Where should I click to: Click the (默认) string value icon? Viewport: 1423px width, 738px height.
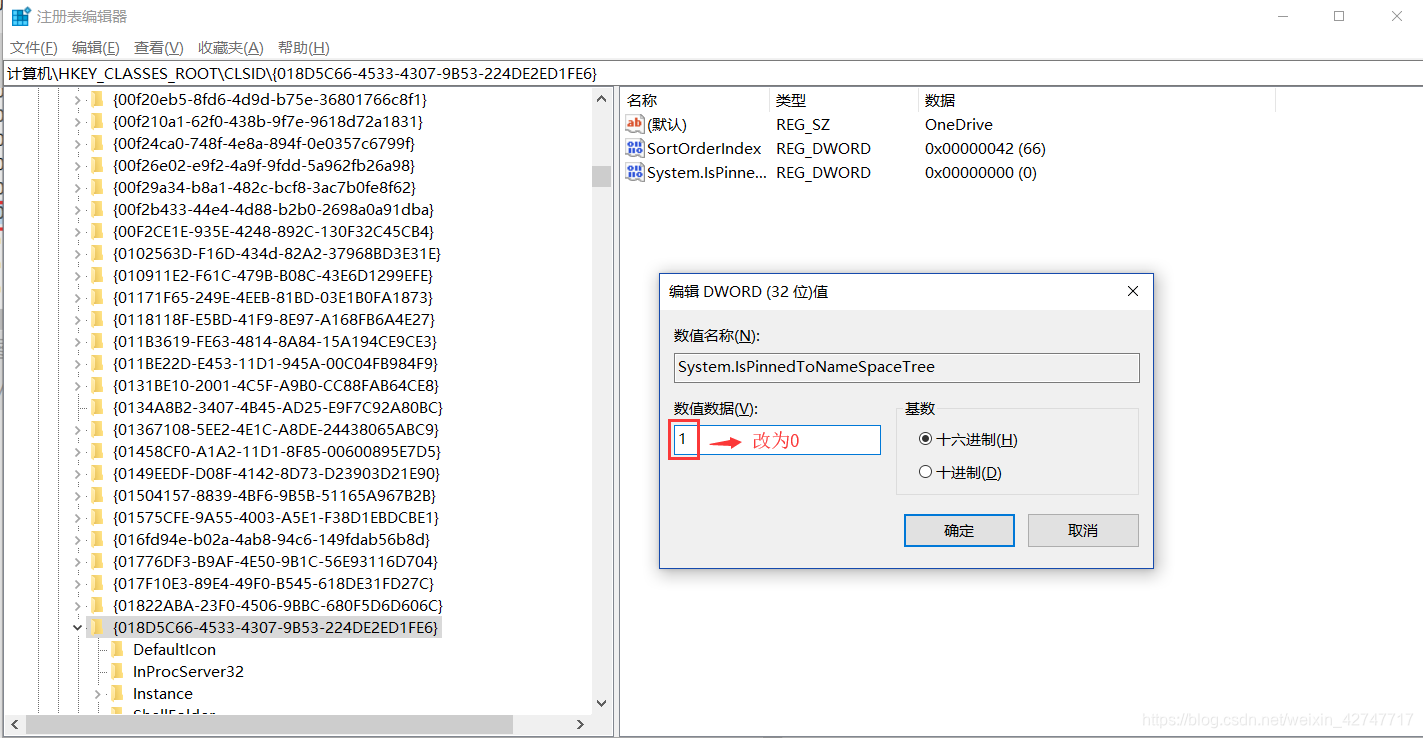click(635, 124)
